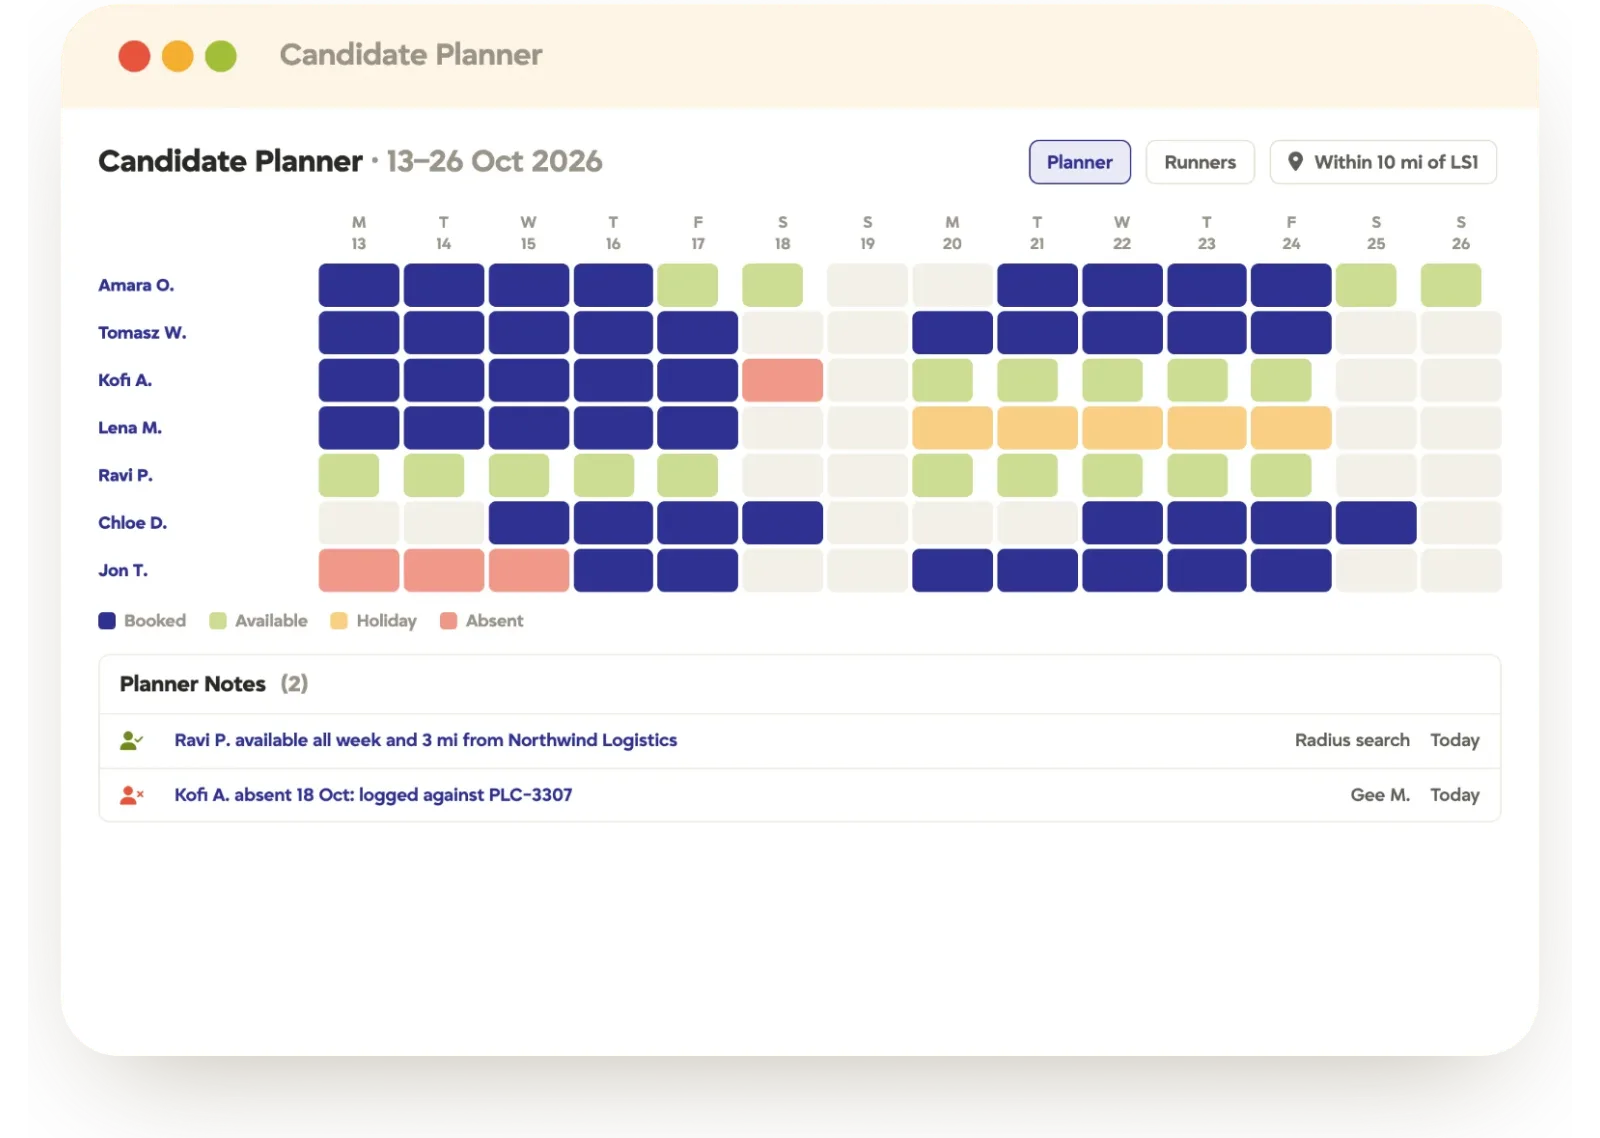1600x1138 pixels.
Task: Click the Planner Notes heading
Action: (x=193, y=684)
